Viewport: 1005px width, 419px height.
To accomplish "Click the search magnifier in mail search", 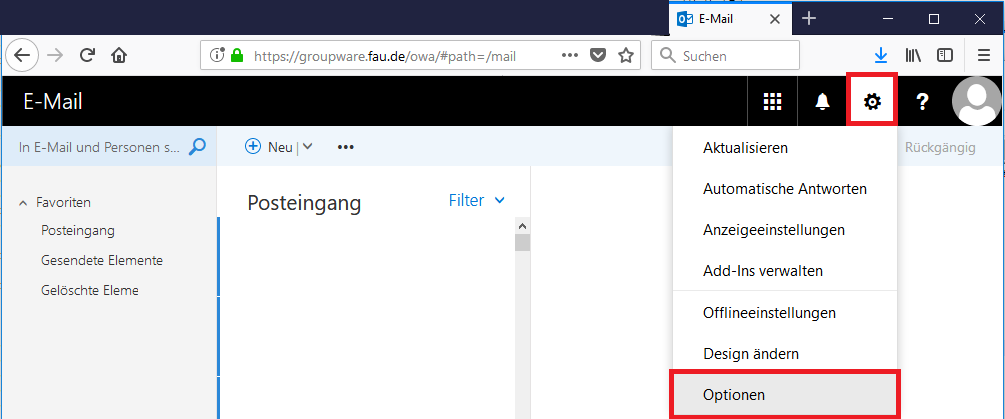I will [197, 147].
